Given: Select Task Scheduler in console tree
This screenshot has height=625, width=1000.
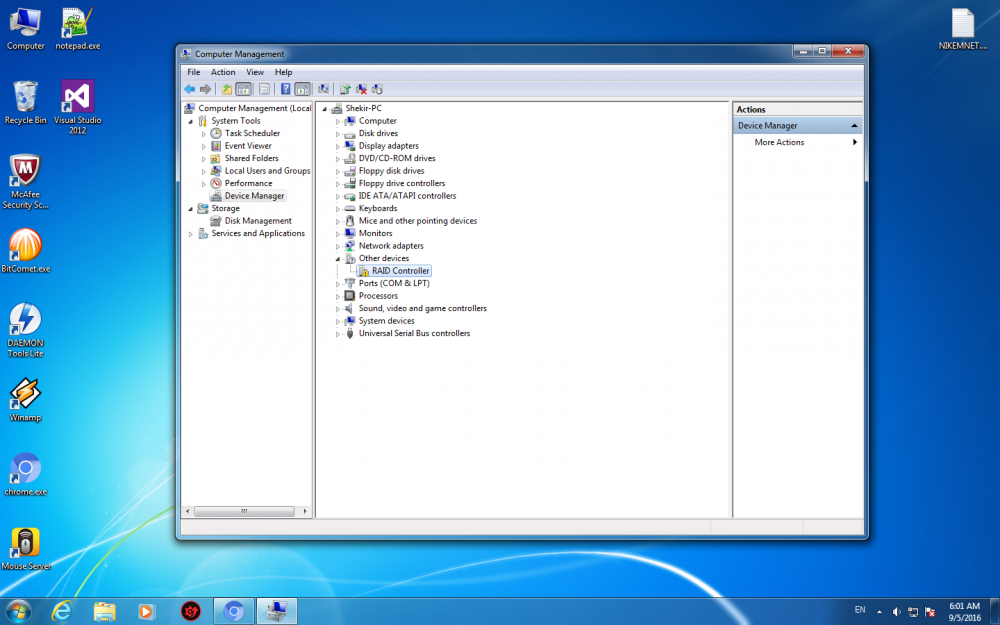Looking at the screenshot, I should click(252, 133).
